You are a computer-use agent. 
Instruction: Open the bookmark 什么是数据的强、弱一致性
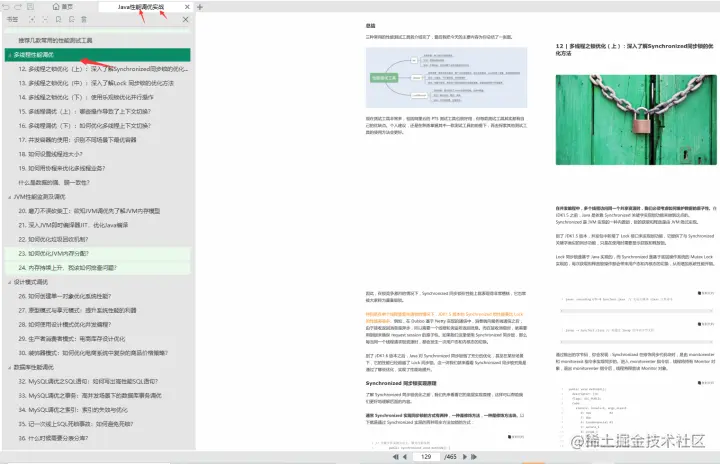coord(54,183)
